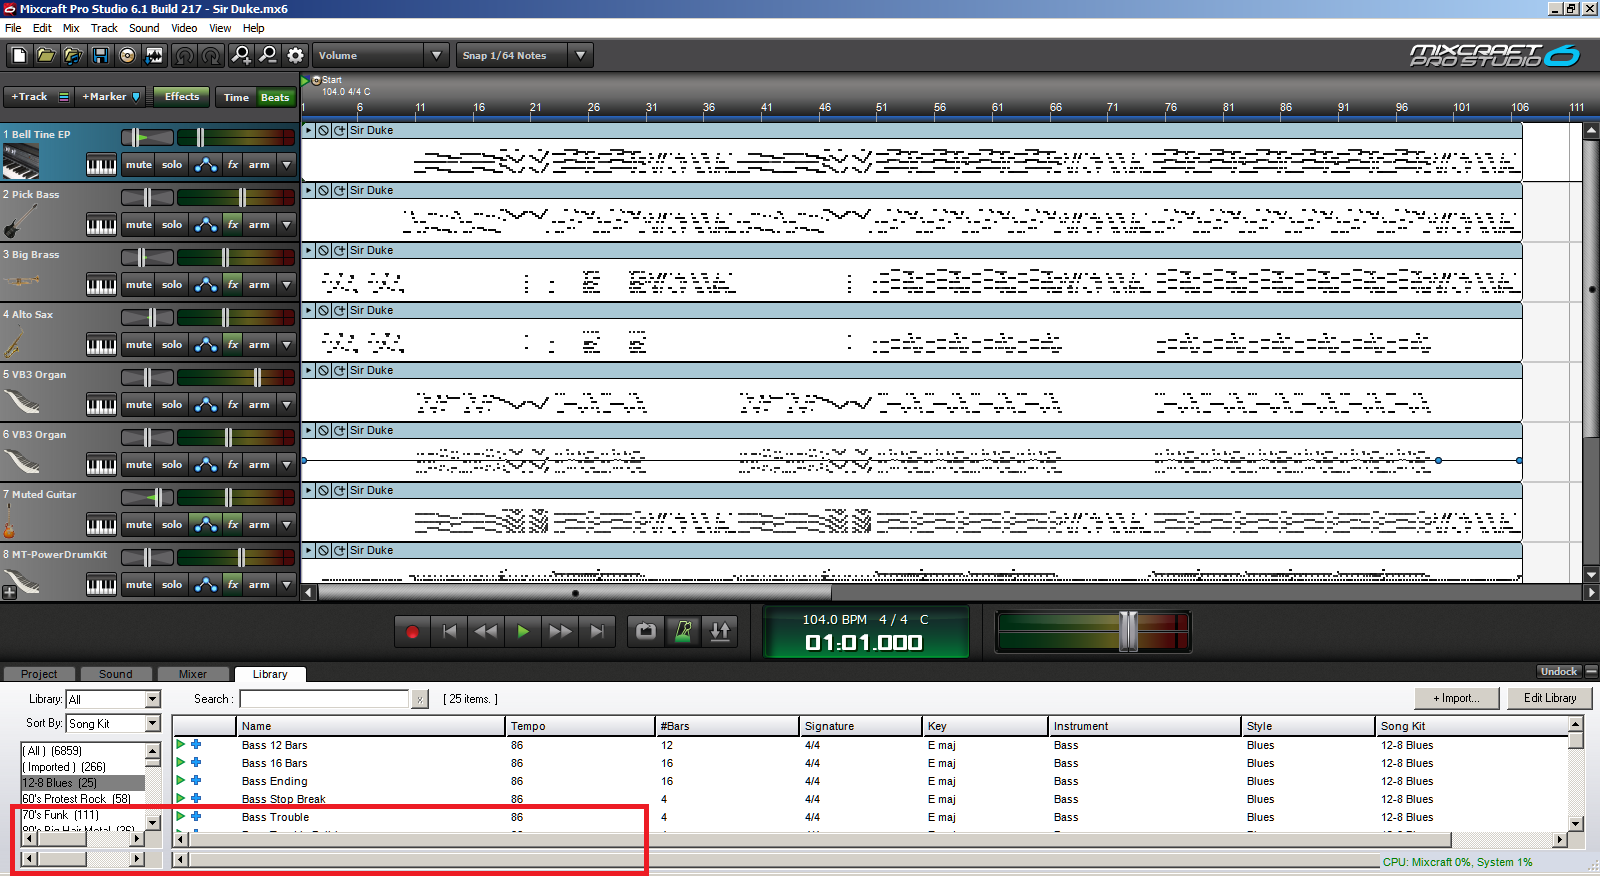Viewport: 1600px width, 876px height.
Task: Click the Undock button
Action: coord(1559,672)
